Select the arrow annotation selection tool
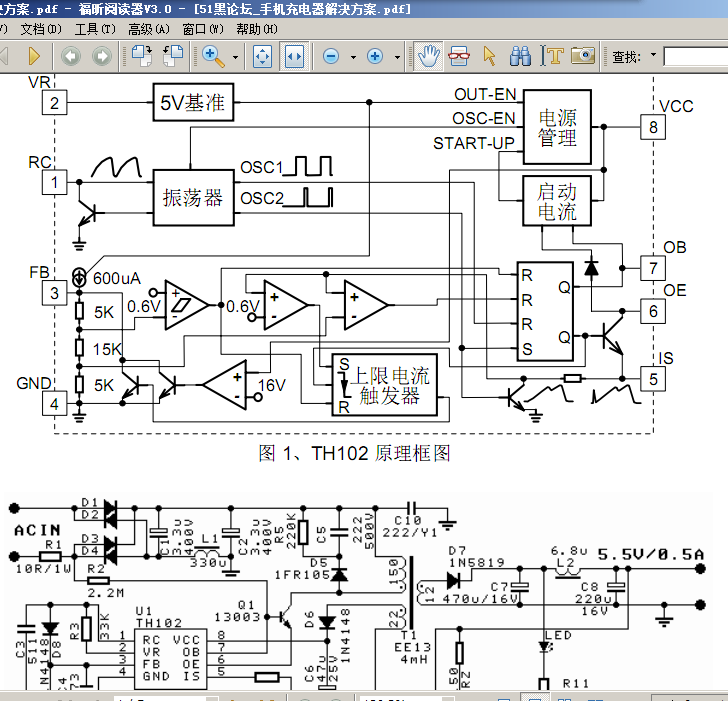The image size is (728, 701). tap(489, 56)
